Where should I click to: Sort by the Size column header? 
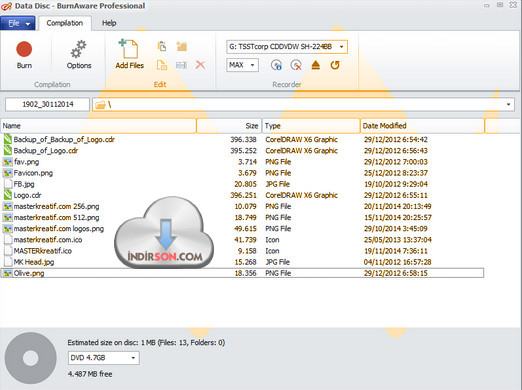pyautogui.click(x=229, y=126)
